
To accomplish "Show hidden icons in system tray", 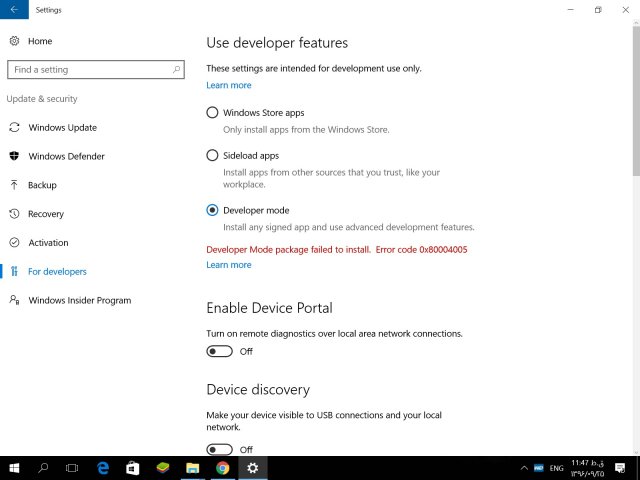I will [x=525, y=467].
